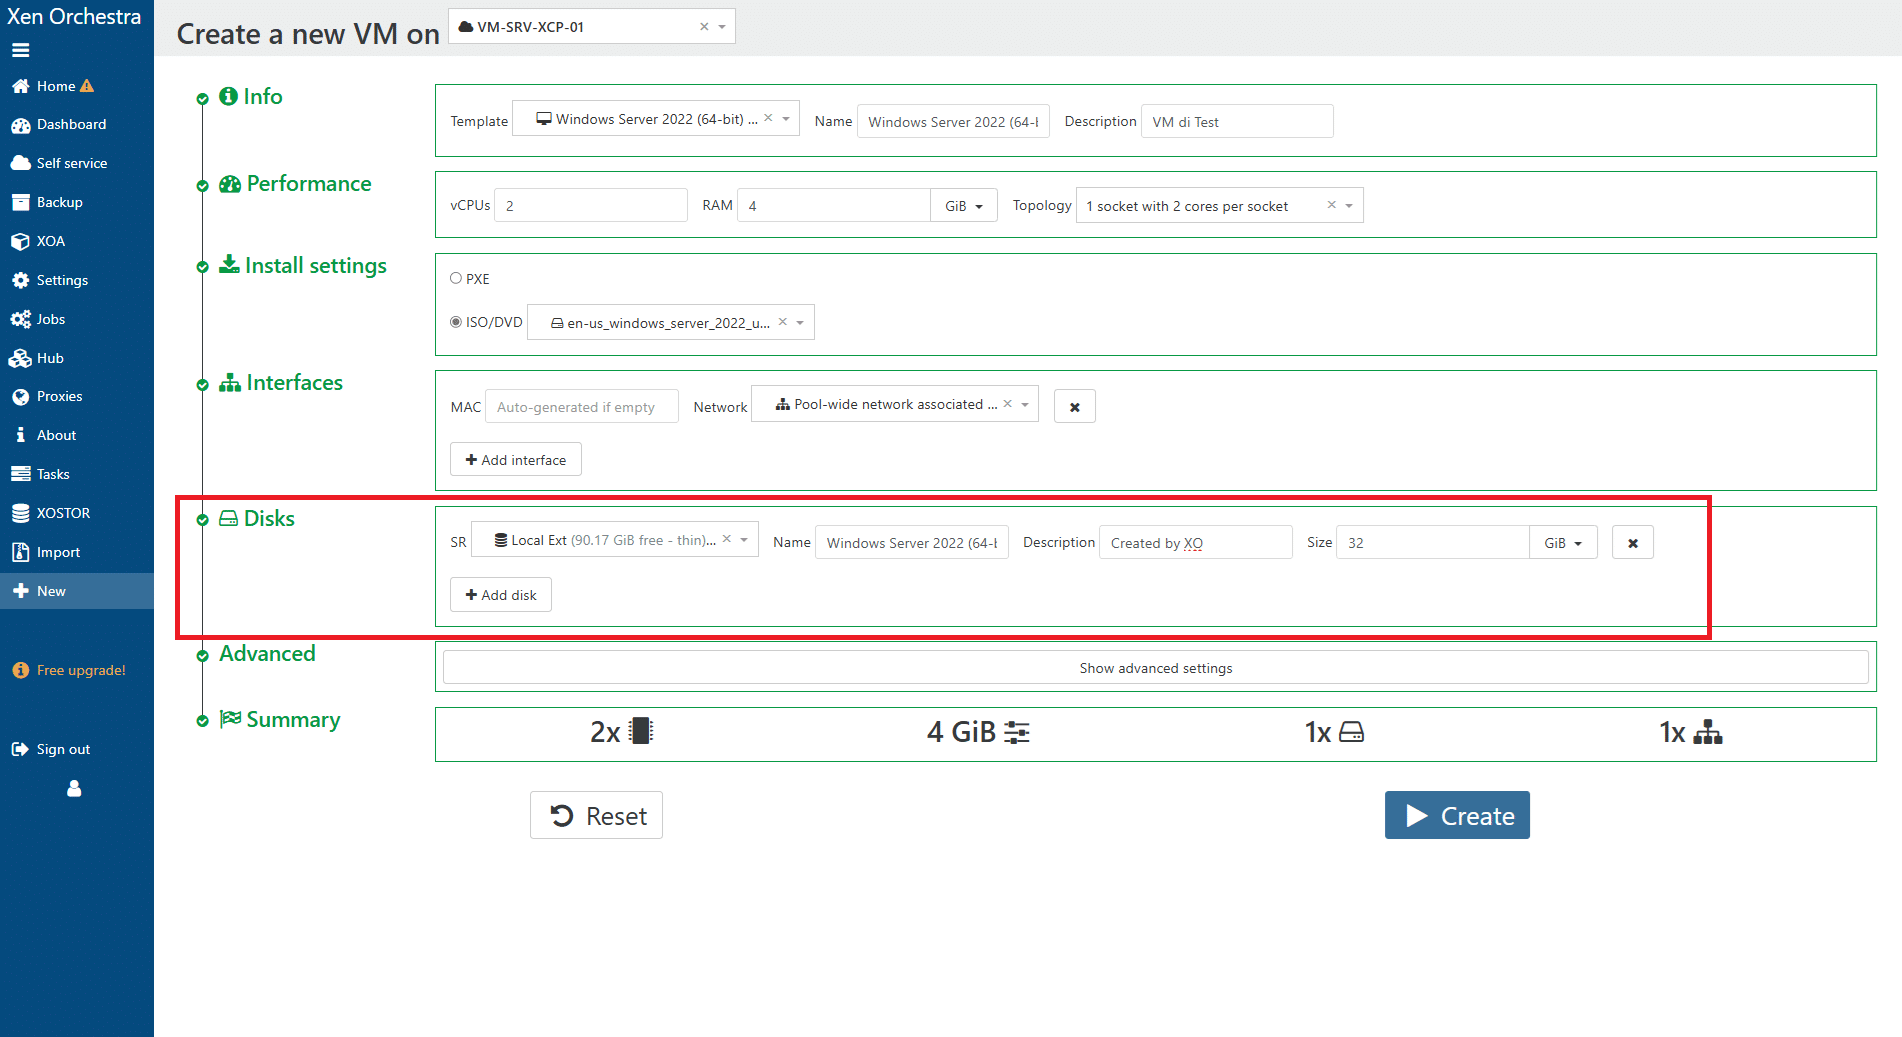The image size is (1902, 1037).
Task: Click the Sign out arrow icon
Action: 20,749
